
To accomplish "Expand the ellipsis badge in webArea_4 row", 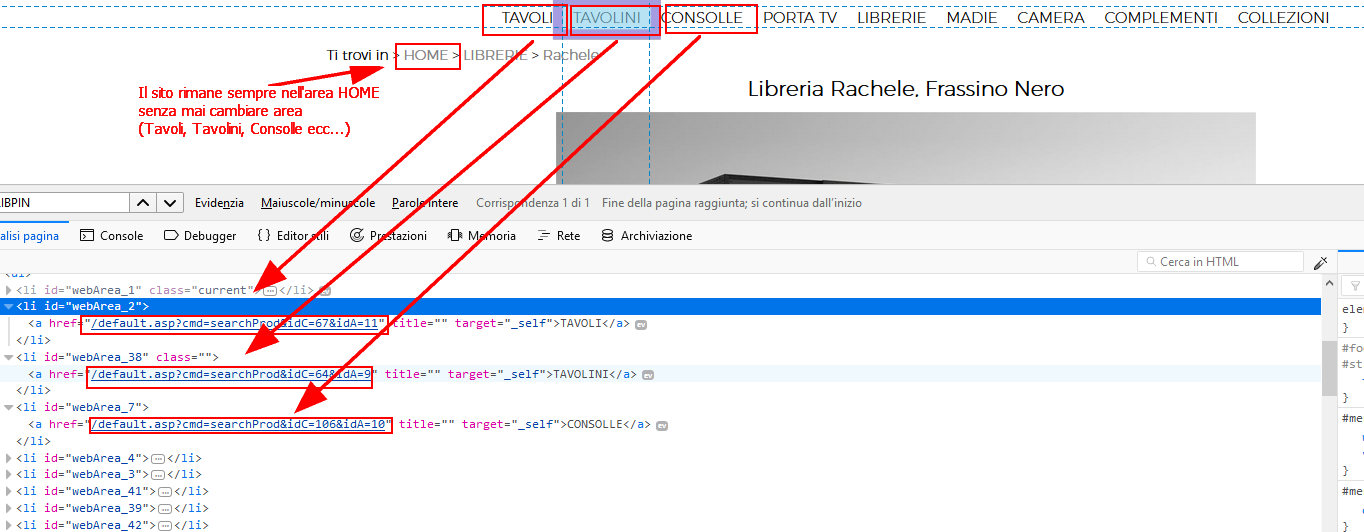I will pos(157,459).
